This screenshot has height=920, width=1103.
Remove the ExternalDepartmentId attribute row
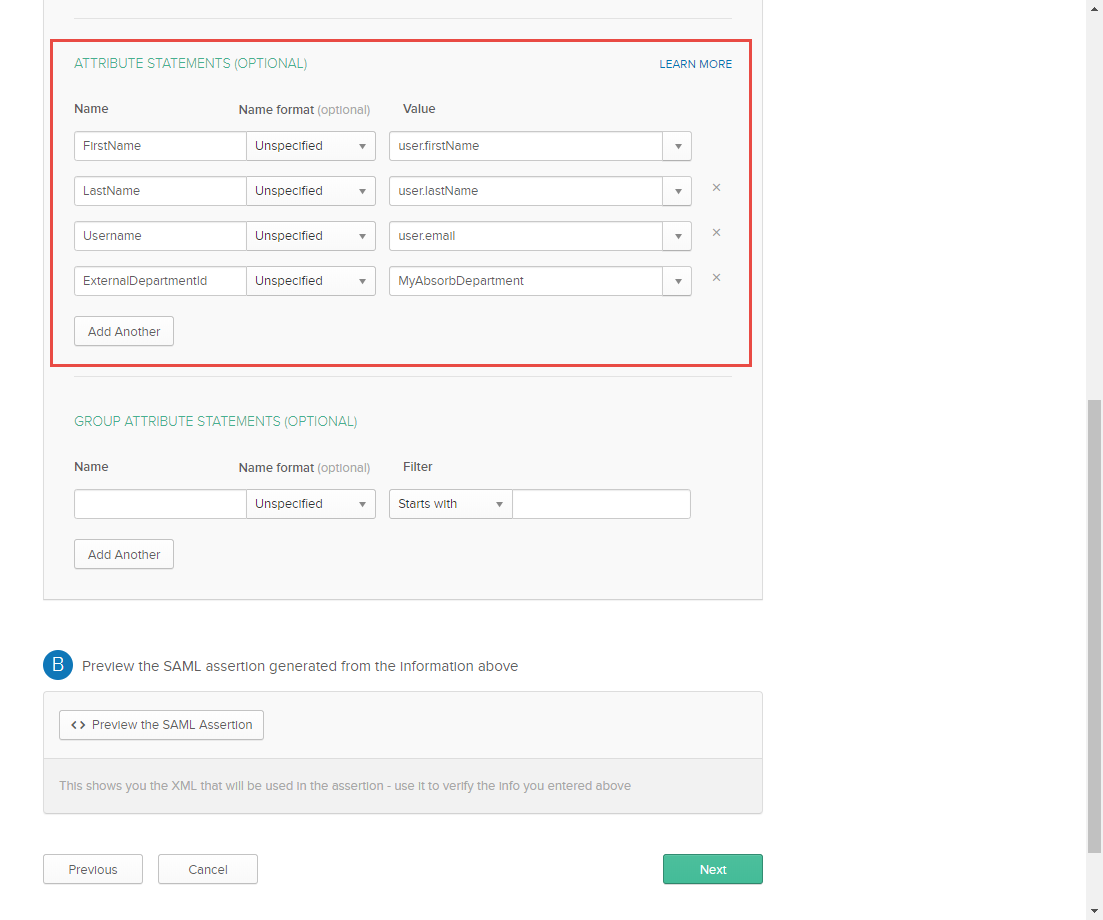tap(716, 278)
